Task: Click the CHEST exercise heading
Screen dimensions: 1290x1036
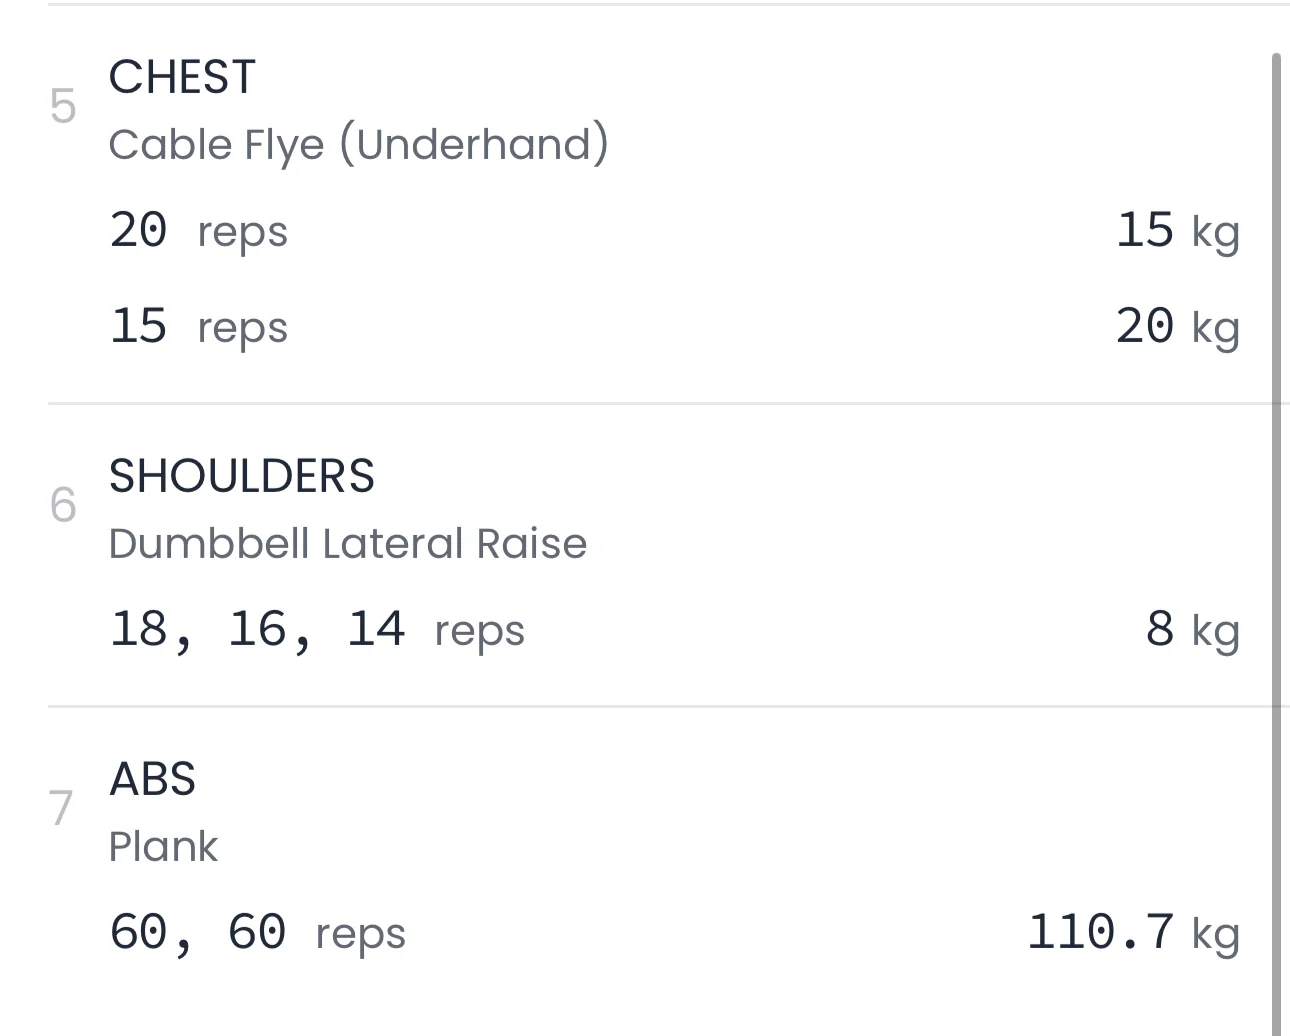Action: (182, 77)
